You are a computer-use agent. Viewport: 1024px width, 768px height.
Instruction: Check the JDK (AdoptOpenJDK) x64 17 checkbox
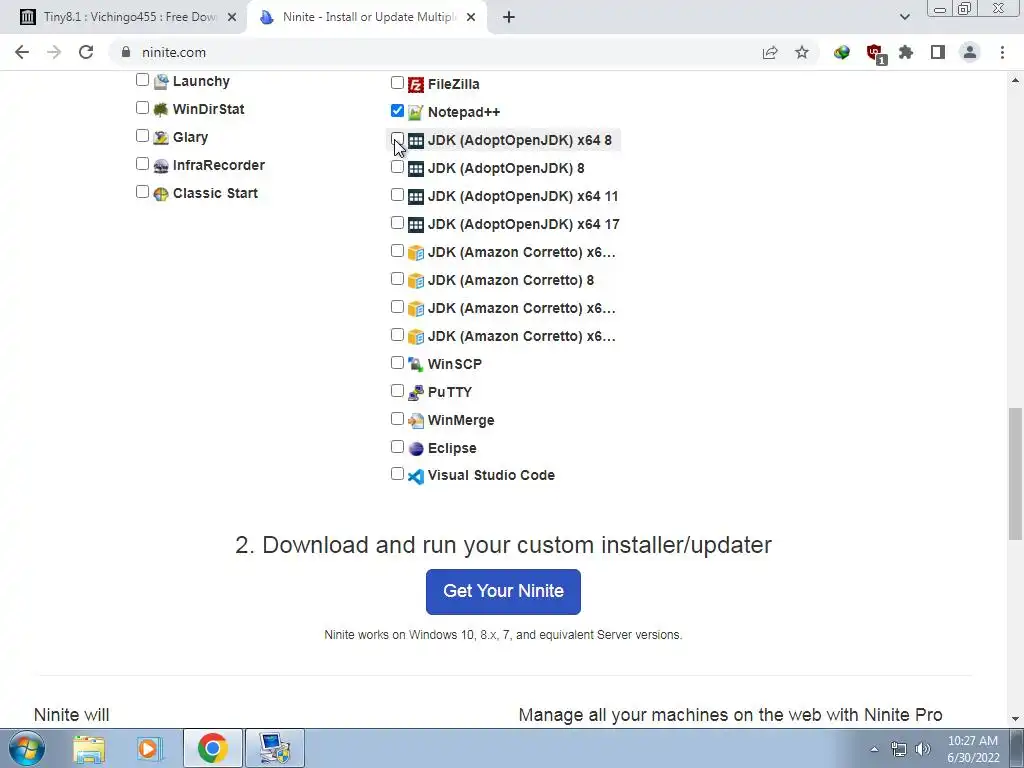[397, 223]
